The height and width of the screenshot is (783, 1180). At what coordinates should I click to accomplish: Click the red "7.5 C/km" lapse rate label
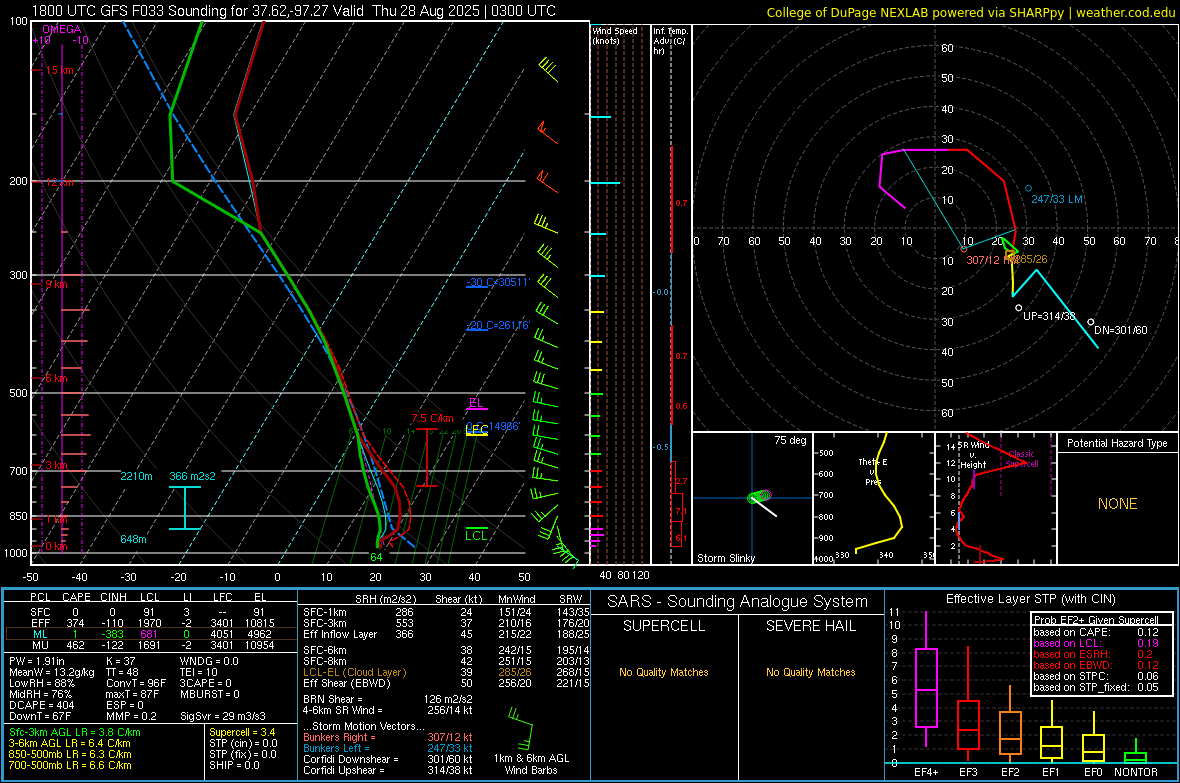pos(432,419)
